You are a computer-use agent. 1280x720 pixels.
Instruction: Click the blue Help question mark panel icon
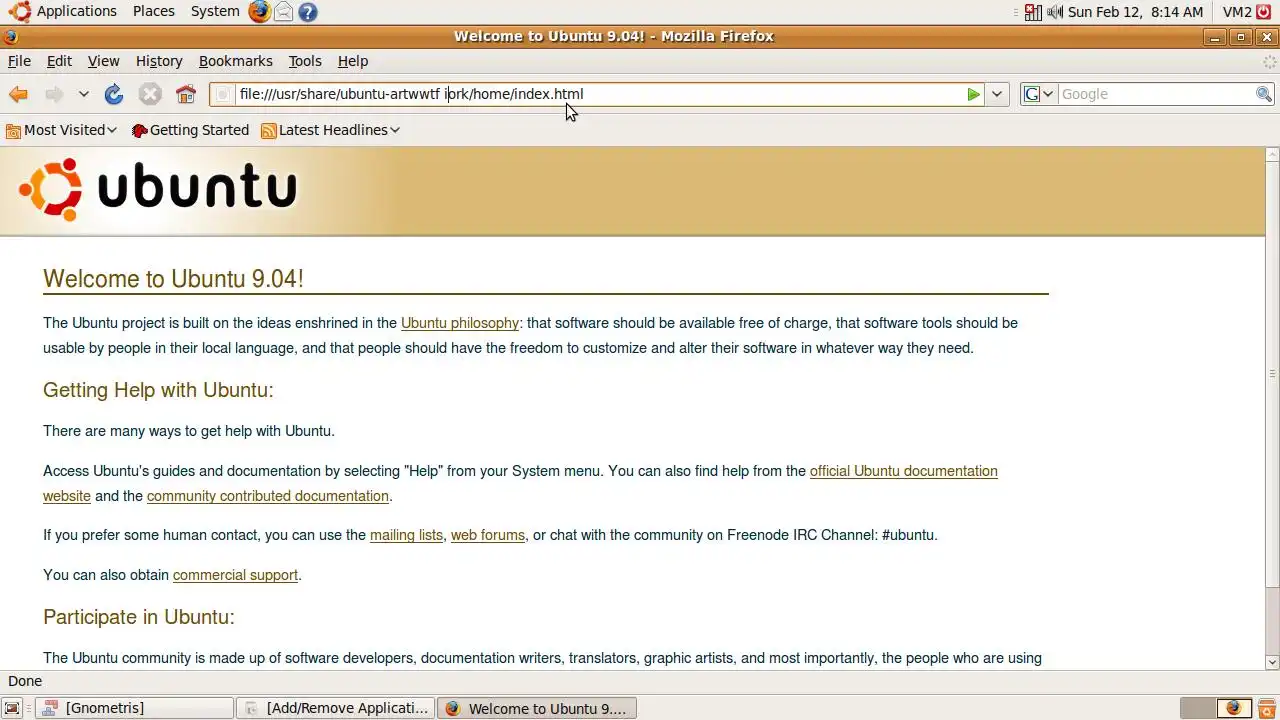(308, 12)
